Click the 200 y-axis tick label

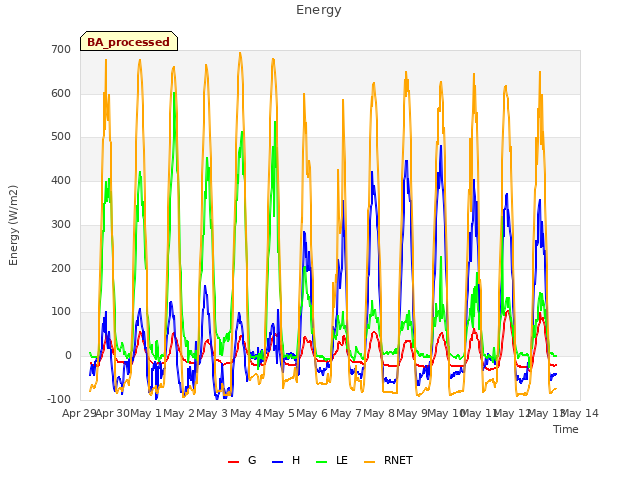(61, 269)
